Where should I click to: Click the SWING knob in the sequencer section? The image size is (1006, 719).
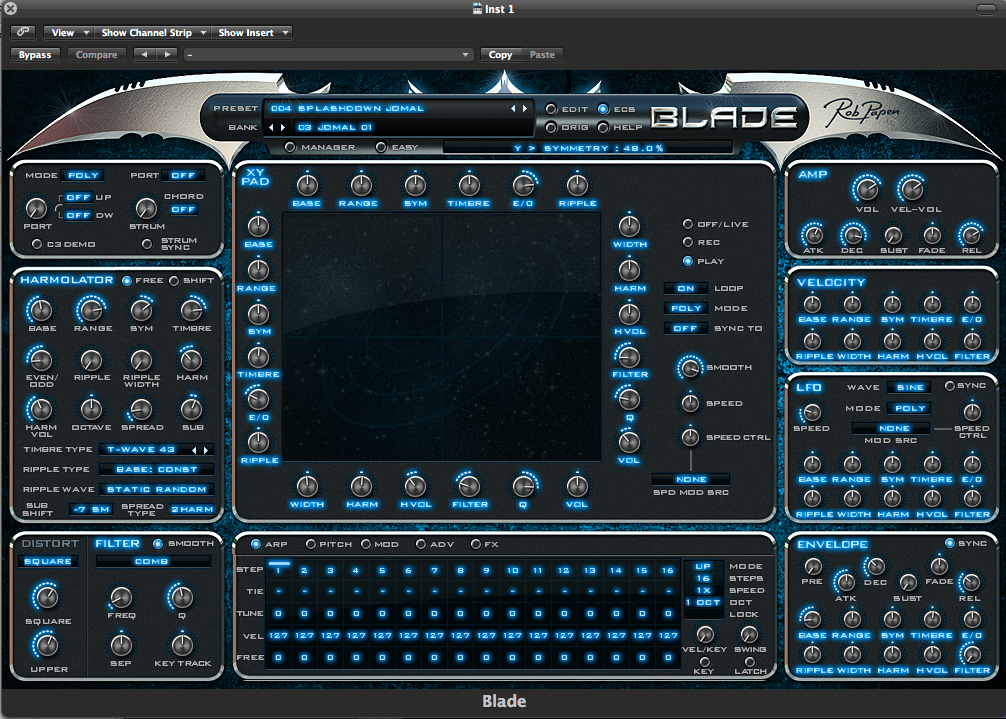pyautogui.click(x=749, y=636)
